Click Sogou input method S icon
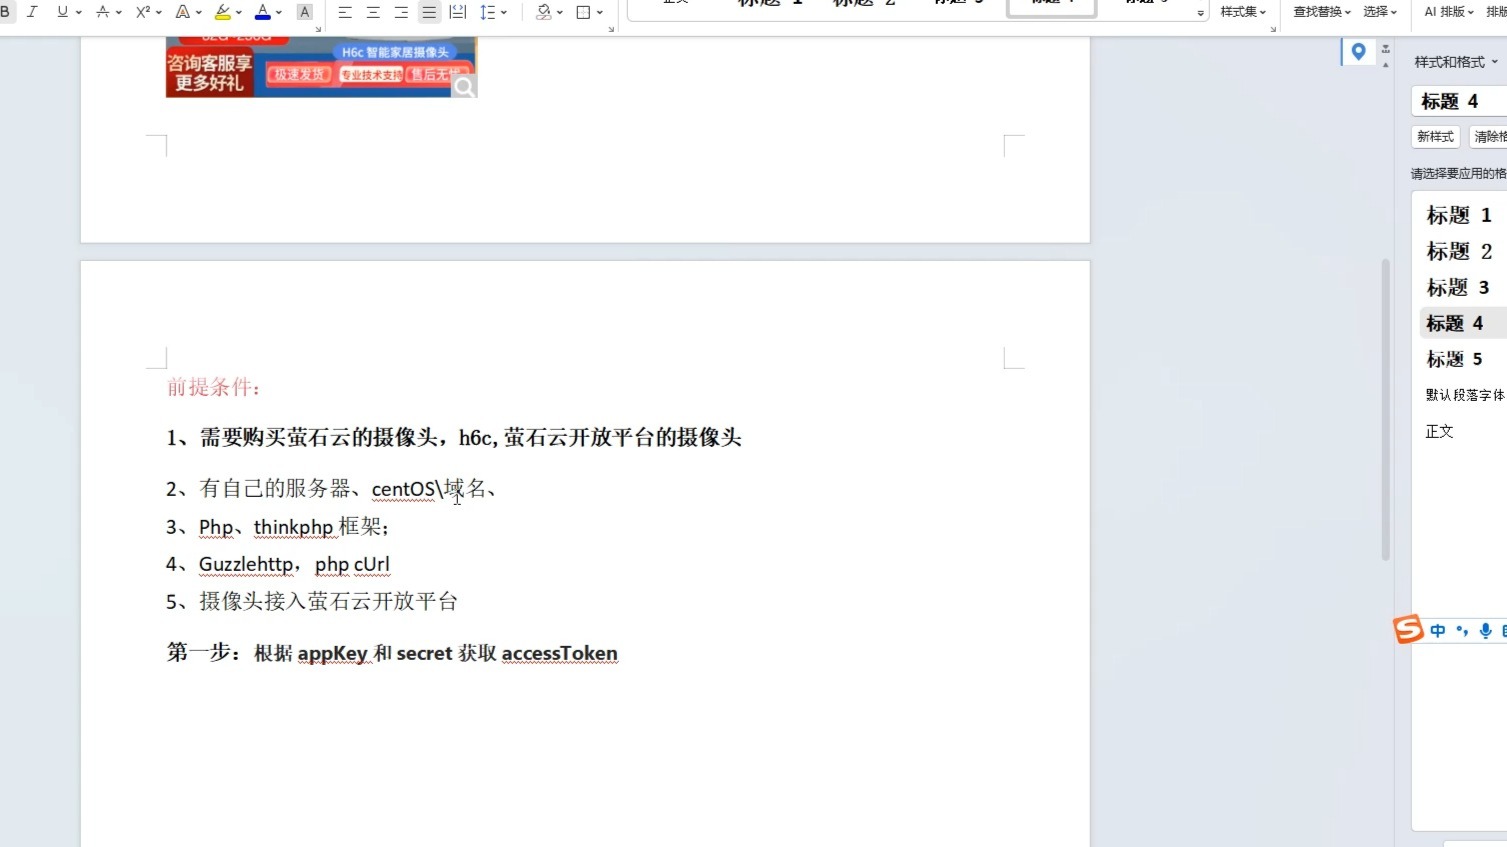The image size is (1507, 847). [1408, 629]
